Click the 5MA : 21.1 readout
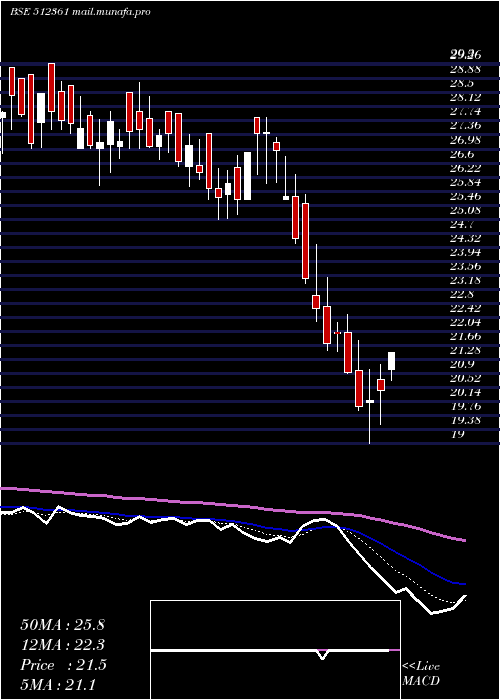 [58, 684]
